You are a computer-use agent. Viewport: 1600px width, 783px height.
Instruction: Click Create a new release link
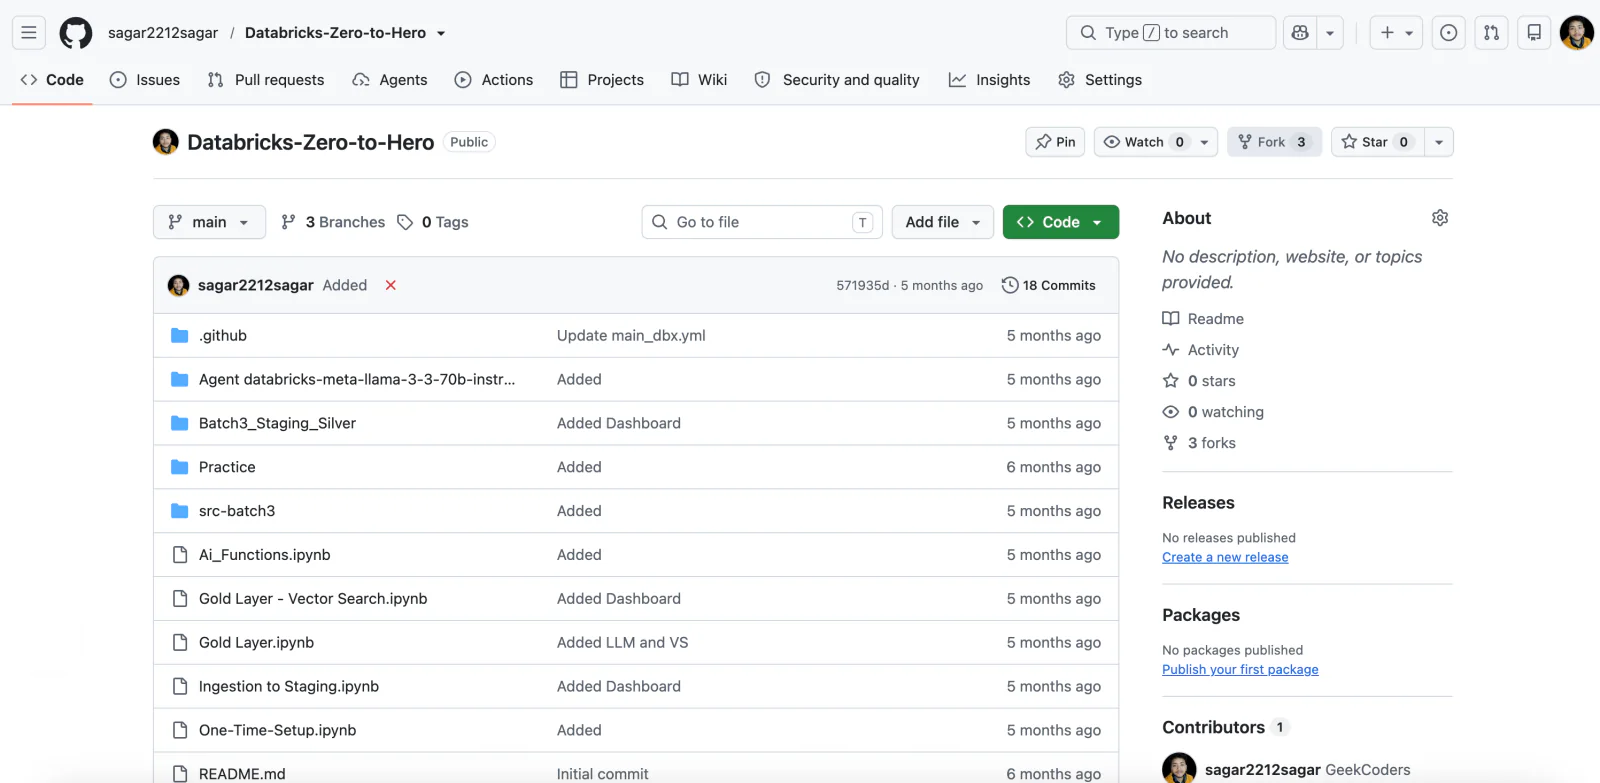point(1225,558)
